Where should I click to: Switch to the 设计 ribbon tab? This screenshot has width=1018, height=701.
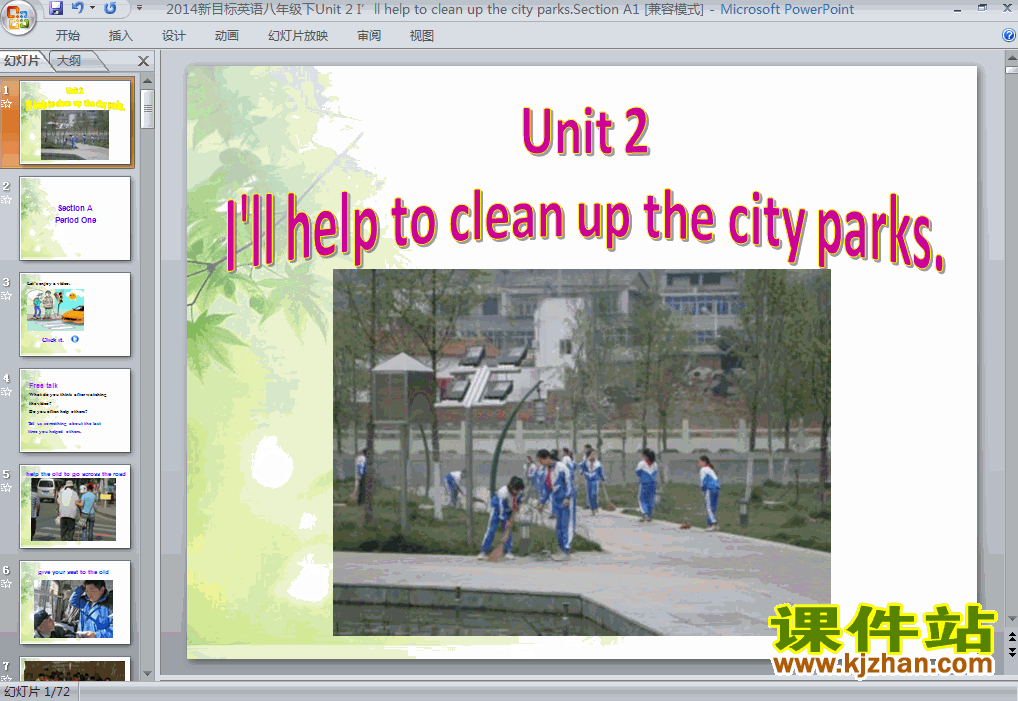pos(173,36)
